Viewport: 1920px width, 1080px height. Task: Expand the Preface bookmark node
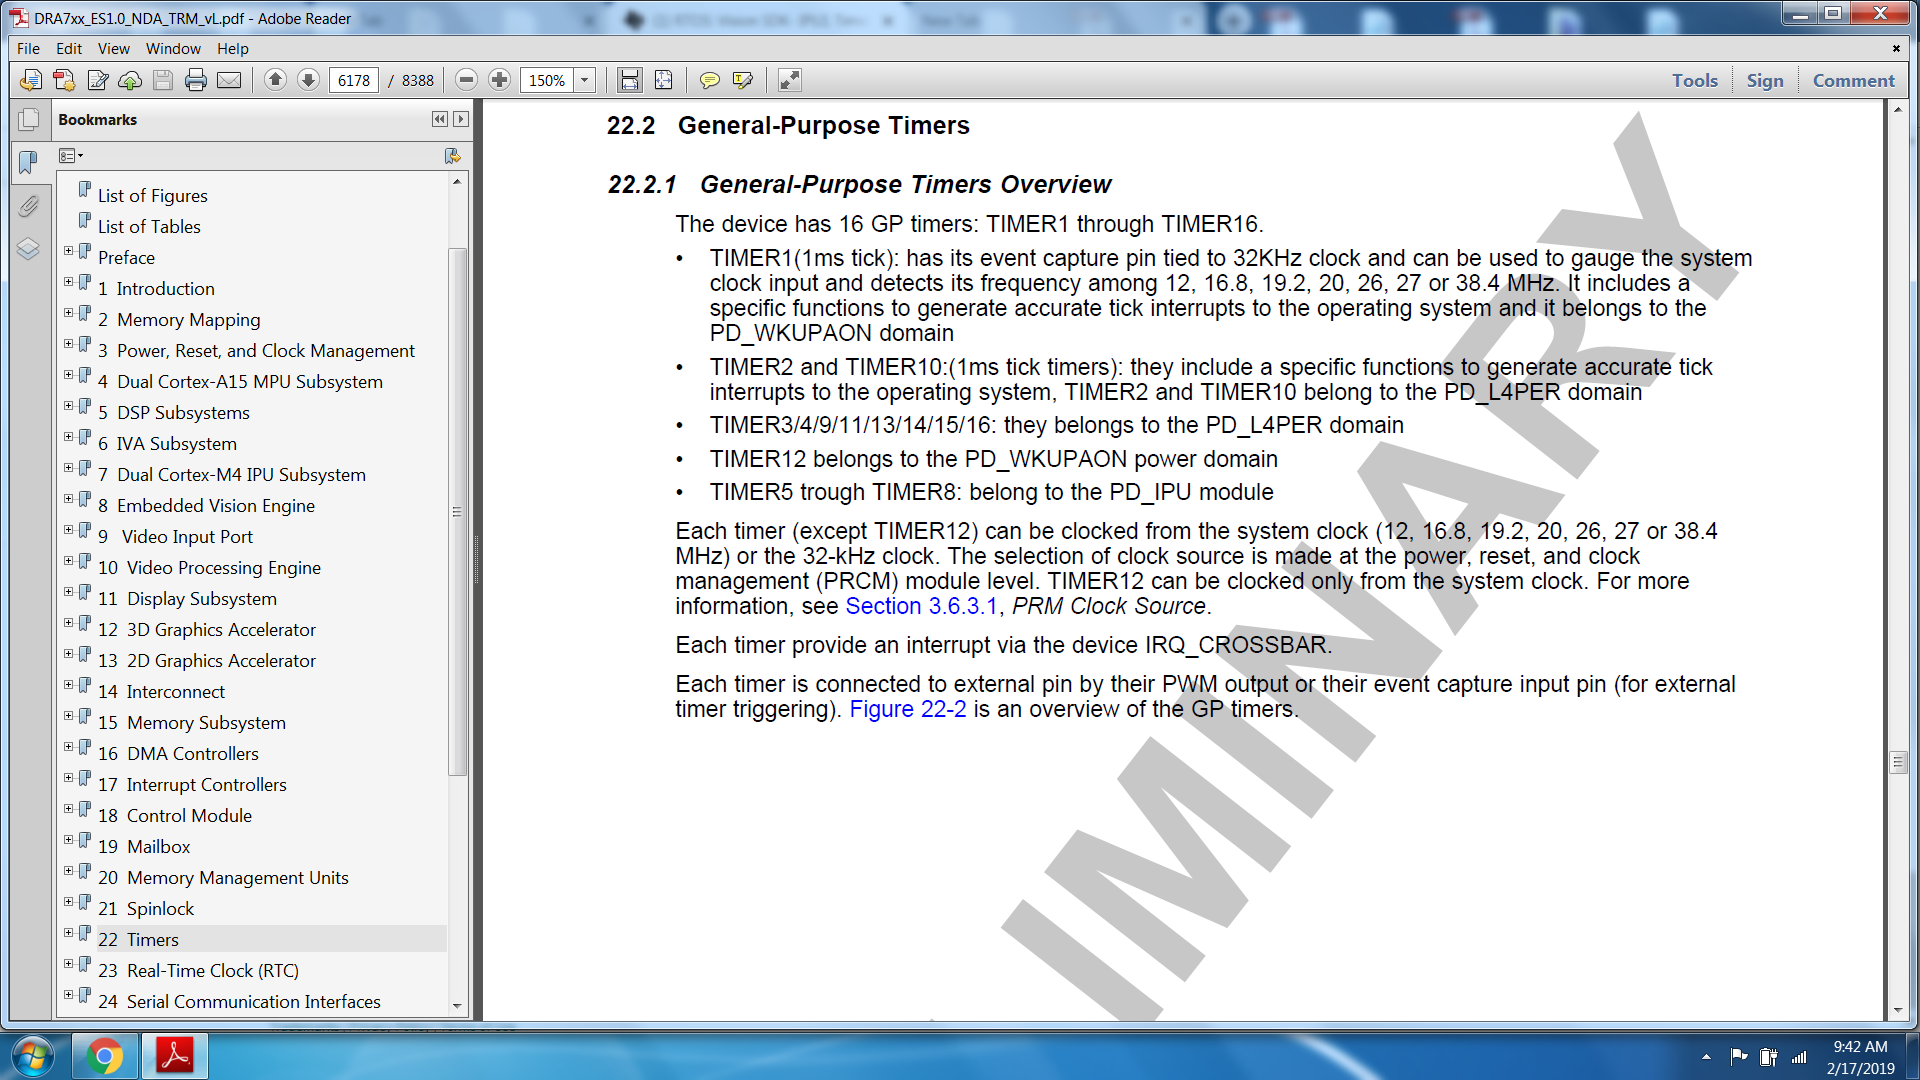tap(69, 252)
